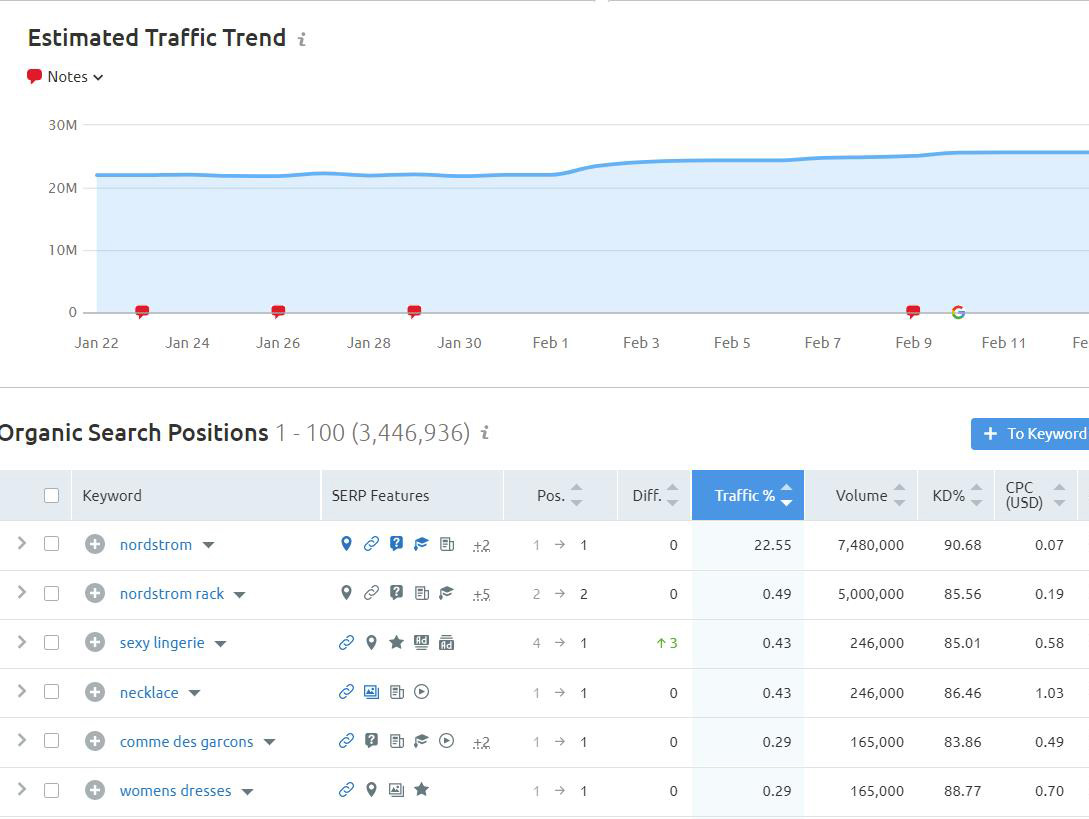Open the Notes dropdown

click(65, 77)
